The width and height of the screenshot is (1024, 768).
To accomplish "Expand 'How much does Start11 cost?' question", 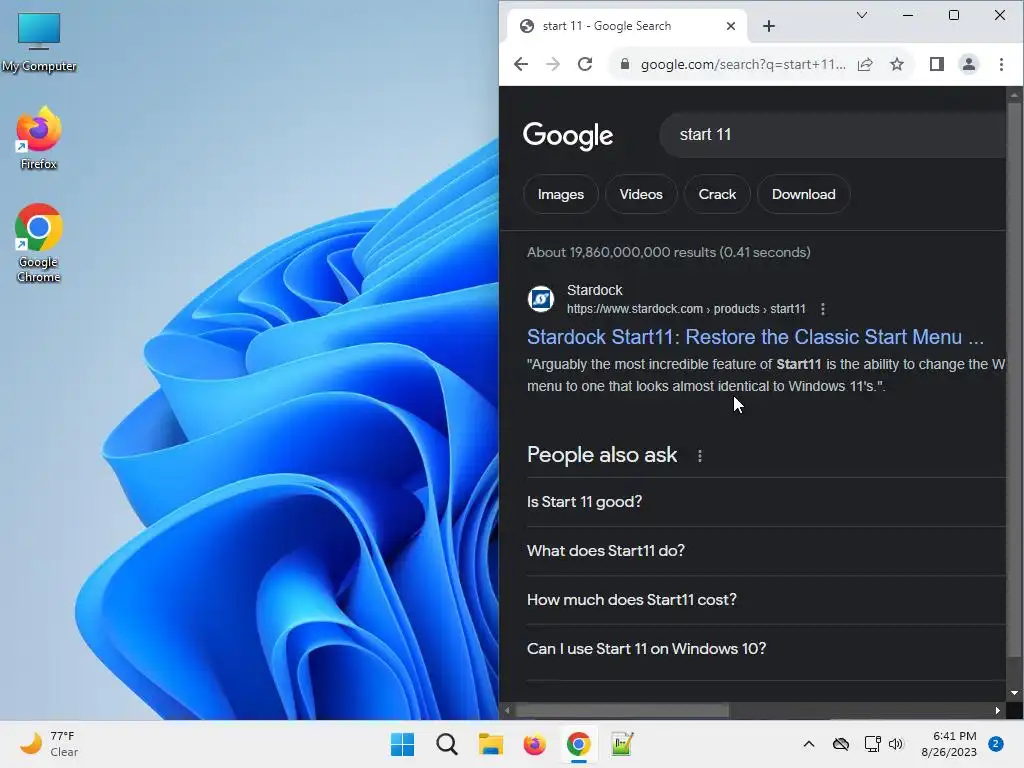I will (x=766, y=600).
